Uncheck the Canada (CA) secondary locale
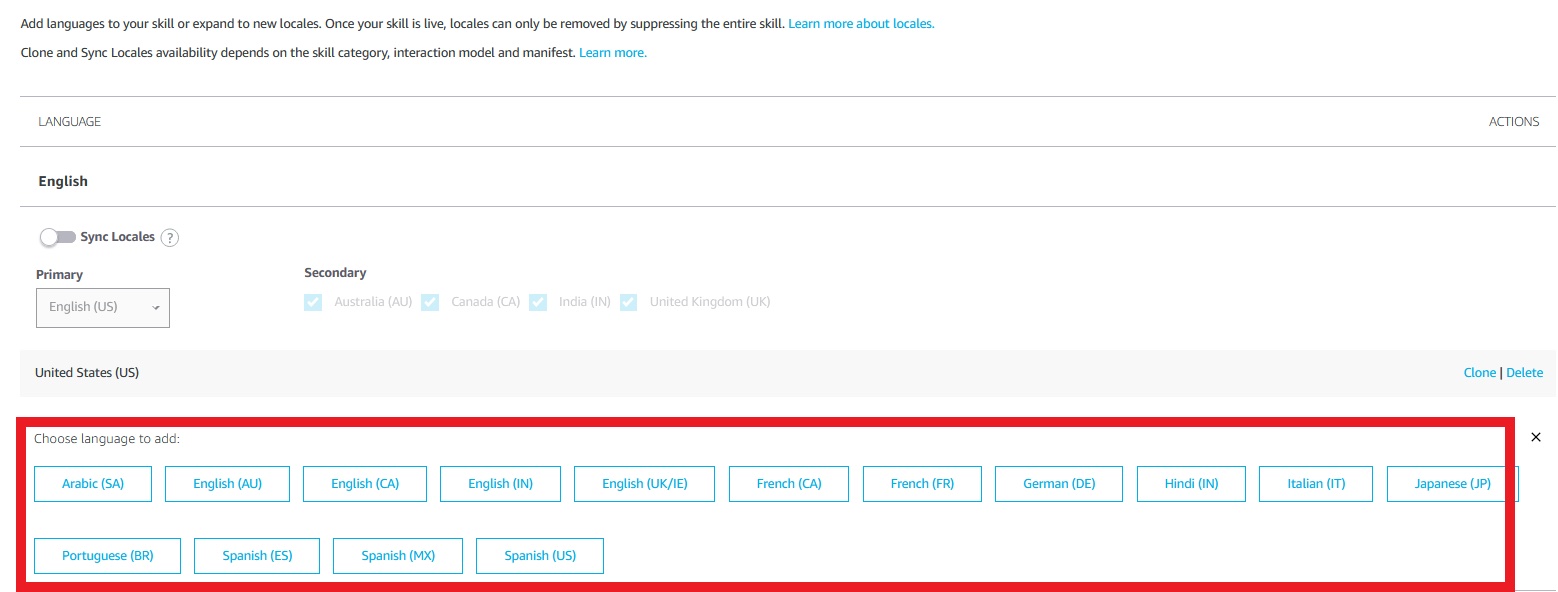1558x592 pixels. 429,301
